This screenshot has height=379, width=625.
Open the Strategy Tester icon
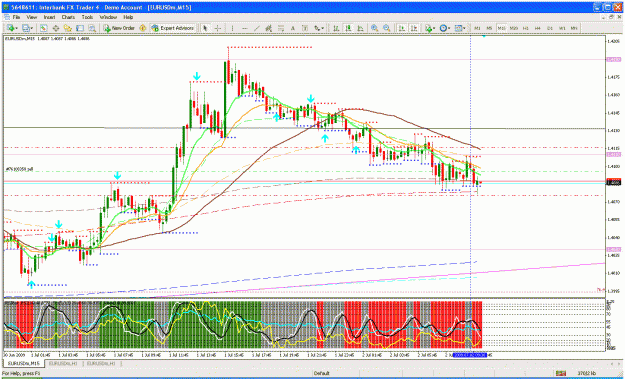point(92,28)
